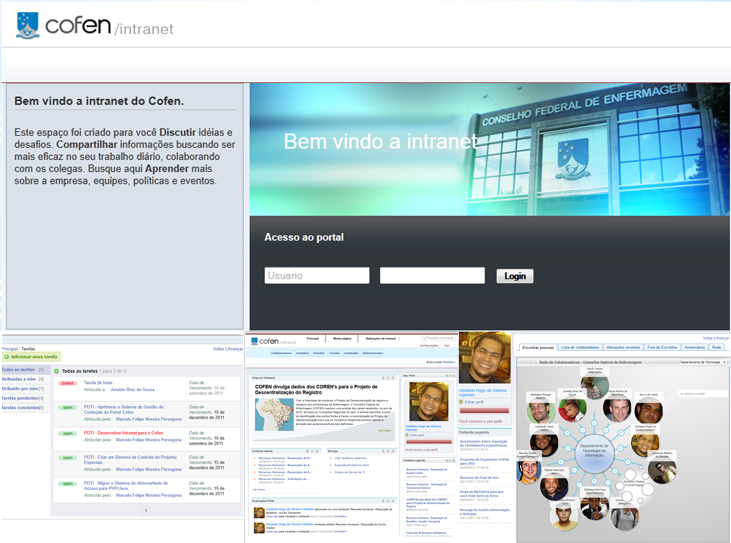The width and height of the screenshot is (731, 543).
Task: Open PDTI - Criar um Sistema de Controle task
Action: tap(130, 460)
